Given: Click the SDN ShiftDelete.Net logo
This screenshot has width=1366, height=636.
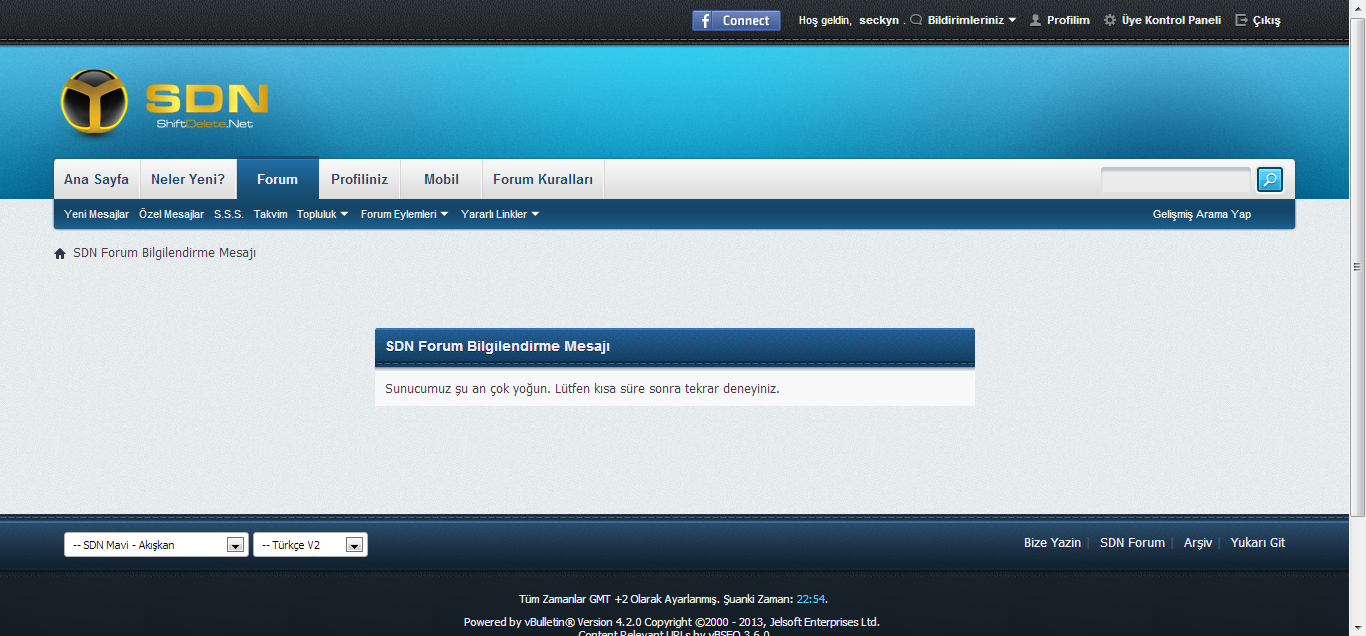Looking at the screenshot, I should point(164,102).
